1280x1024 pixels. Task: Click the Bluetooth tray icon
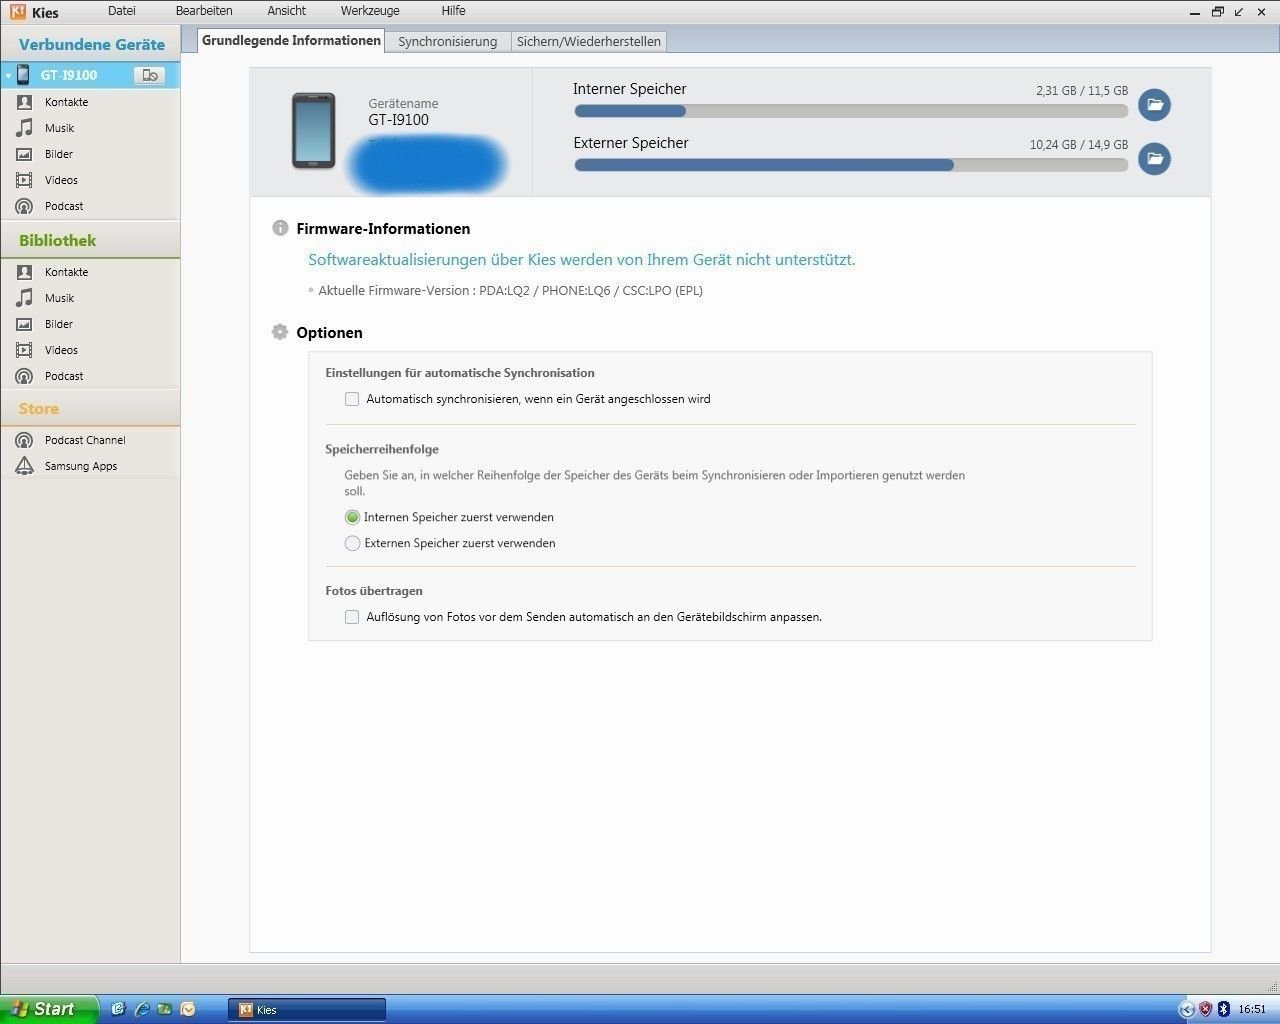coord(1223,1009)
